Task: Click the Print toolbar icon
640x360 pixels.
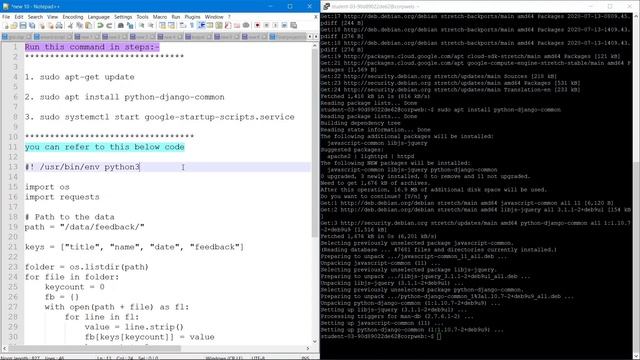Action: pos(59,26)
